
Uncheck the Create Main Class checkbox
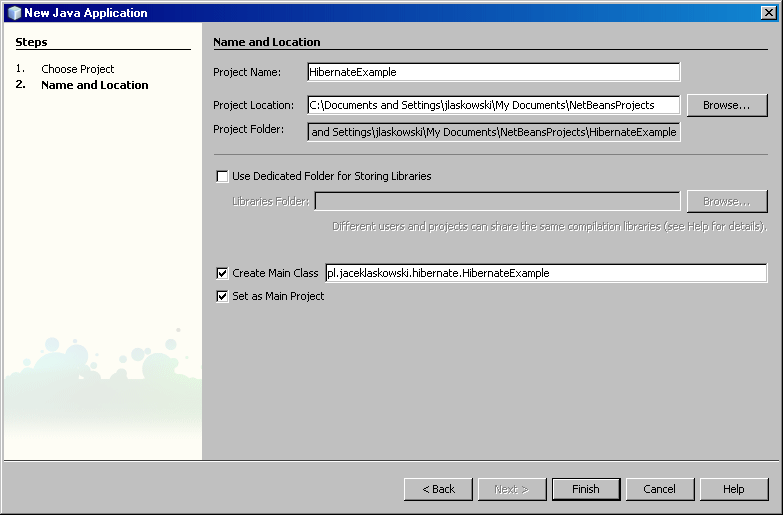click(222, 273)
